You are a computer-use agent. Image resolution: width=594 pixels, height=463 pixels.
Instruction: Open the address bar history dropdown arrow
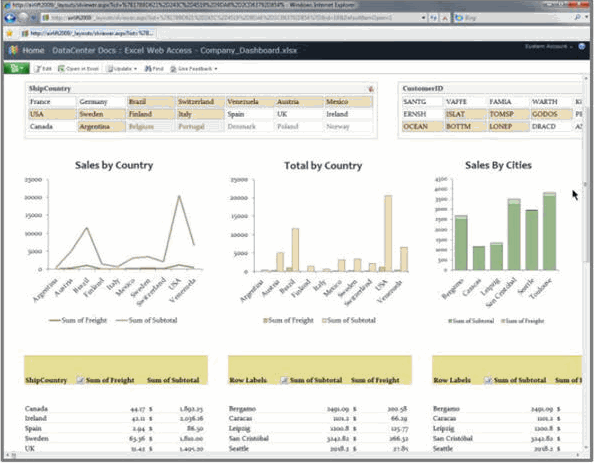pos(423,18)
